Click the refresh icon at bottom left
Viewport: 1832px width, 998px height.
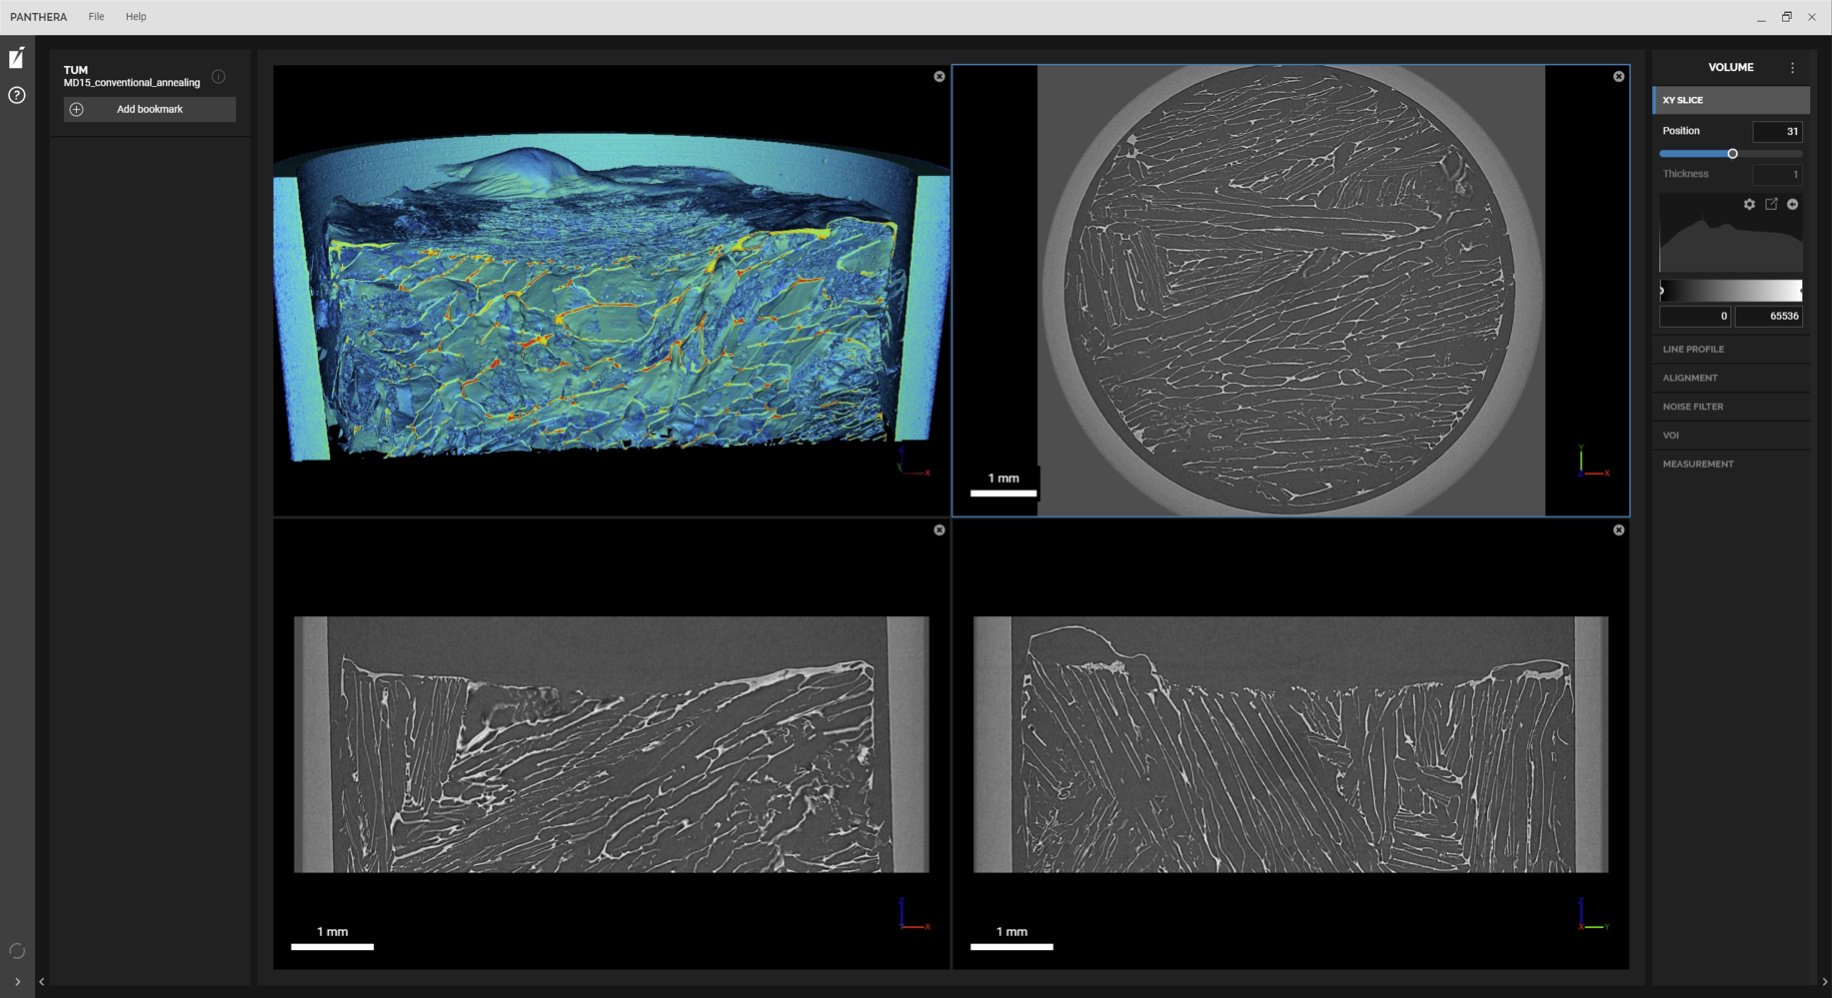[16, 951]
